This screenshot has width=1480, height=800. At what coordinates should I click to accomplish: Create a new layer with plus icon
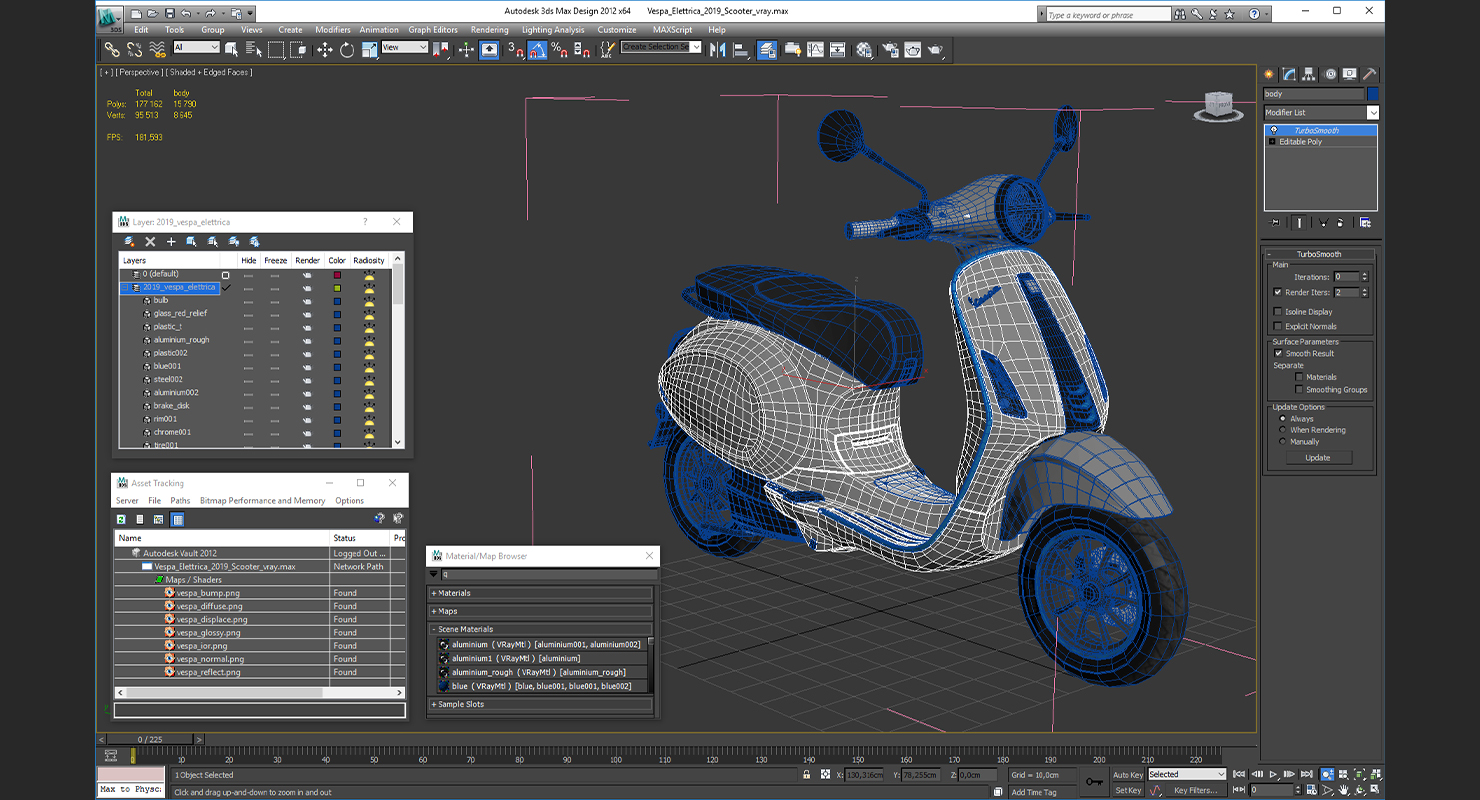click(171, 242)
